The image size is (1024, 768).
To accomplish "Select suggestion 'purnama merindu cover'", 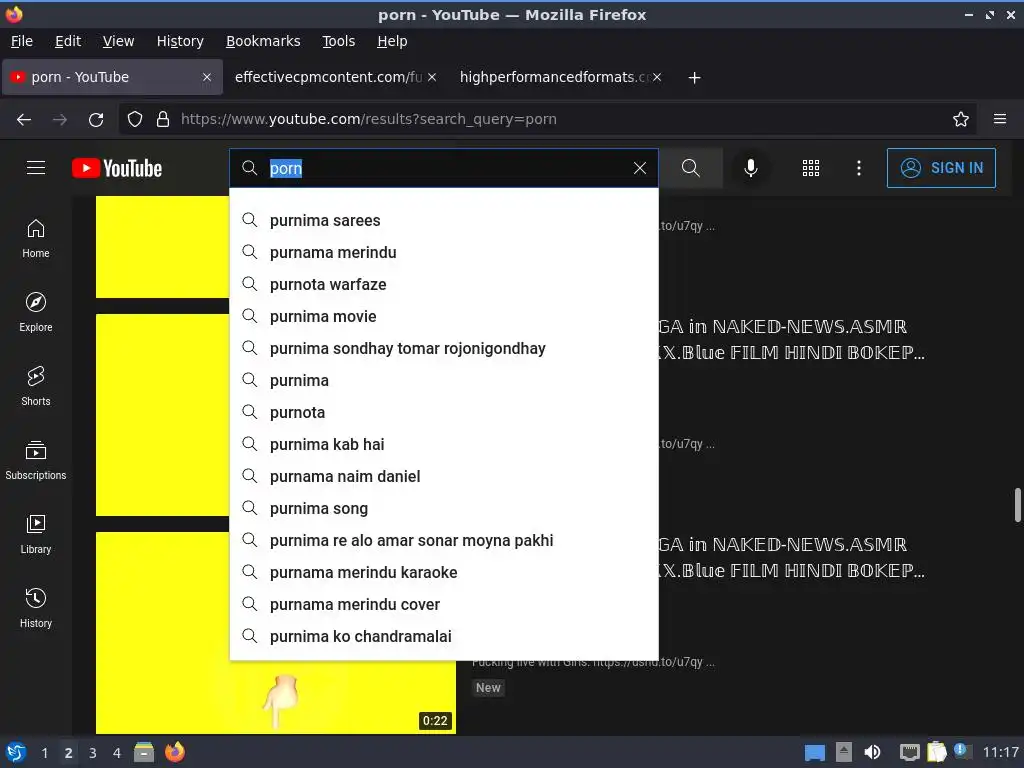I will pos(444,604).
